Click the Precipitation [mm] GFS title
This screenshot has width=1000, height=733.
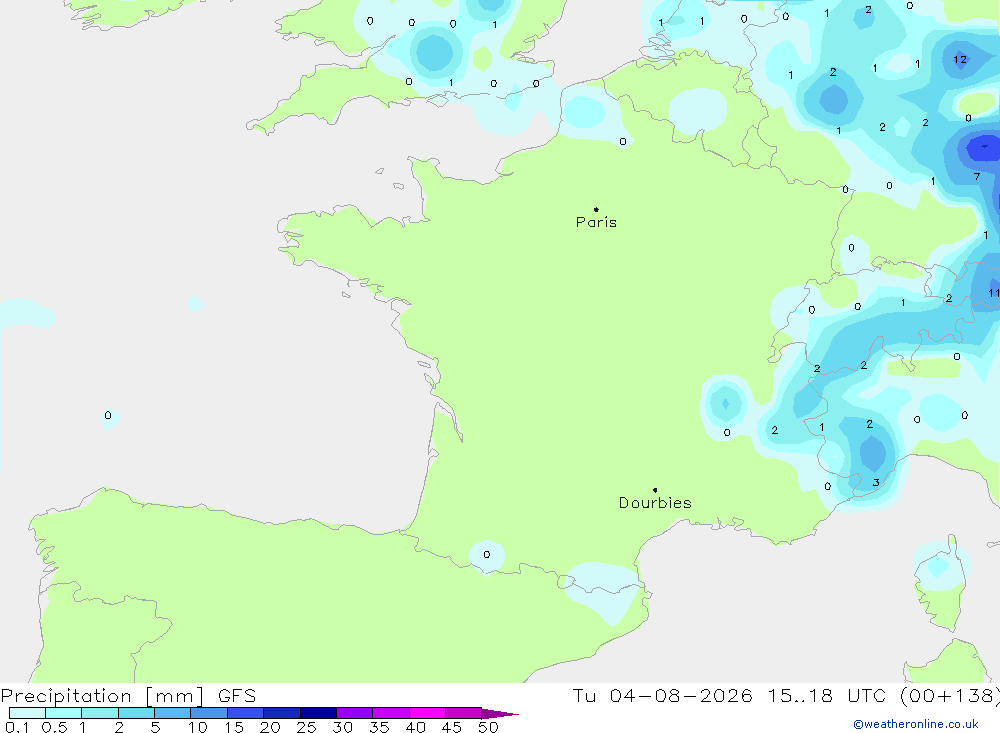128,695
